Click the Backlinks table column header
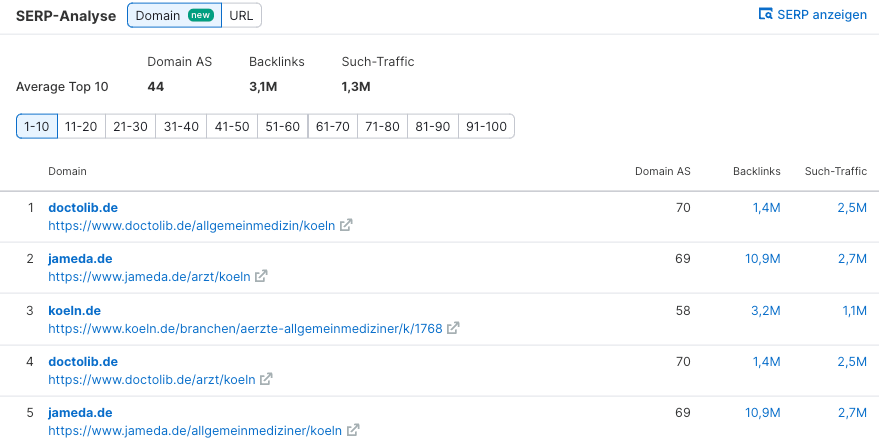Image resolution: width=879 pixels, height=441 pixels. (x=757, y=171)
